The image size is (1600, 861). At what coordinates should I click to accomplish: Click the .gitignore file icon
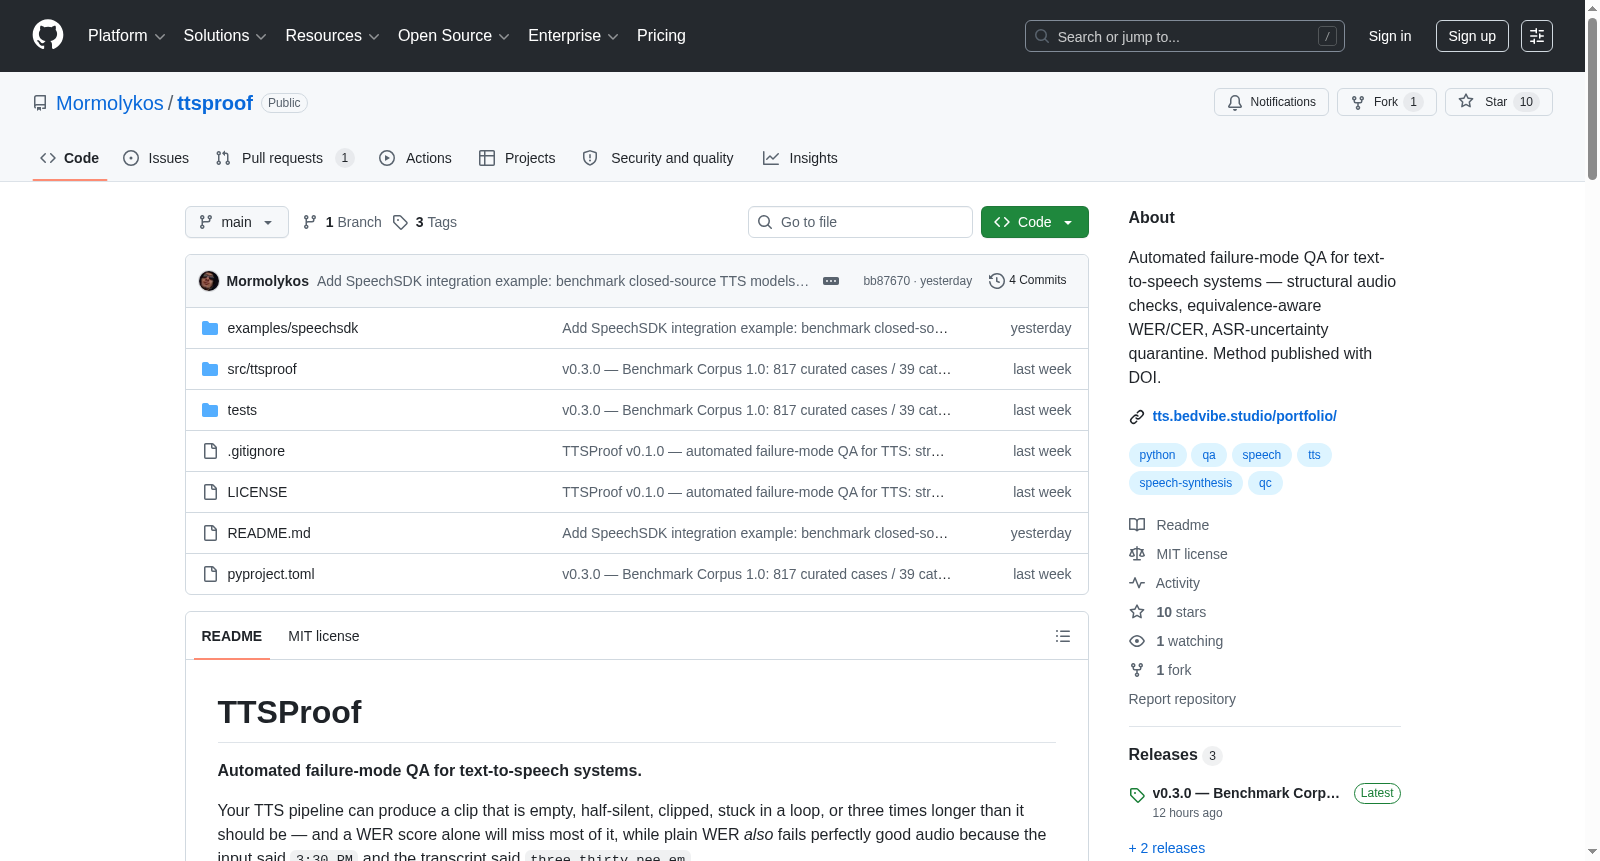pos(210,451)
